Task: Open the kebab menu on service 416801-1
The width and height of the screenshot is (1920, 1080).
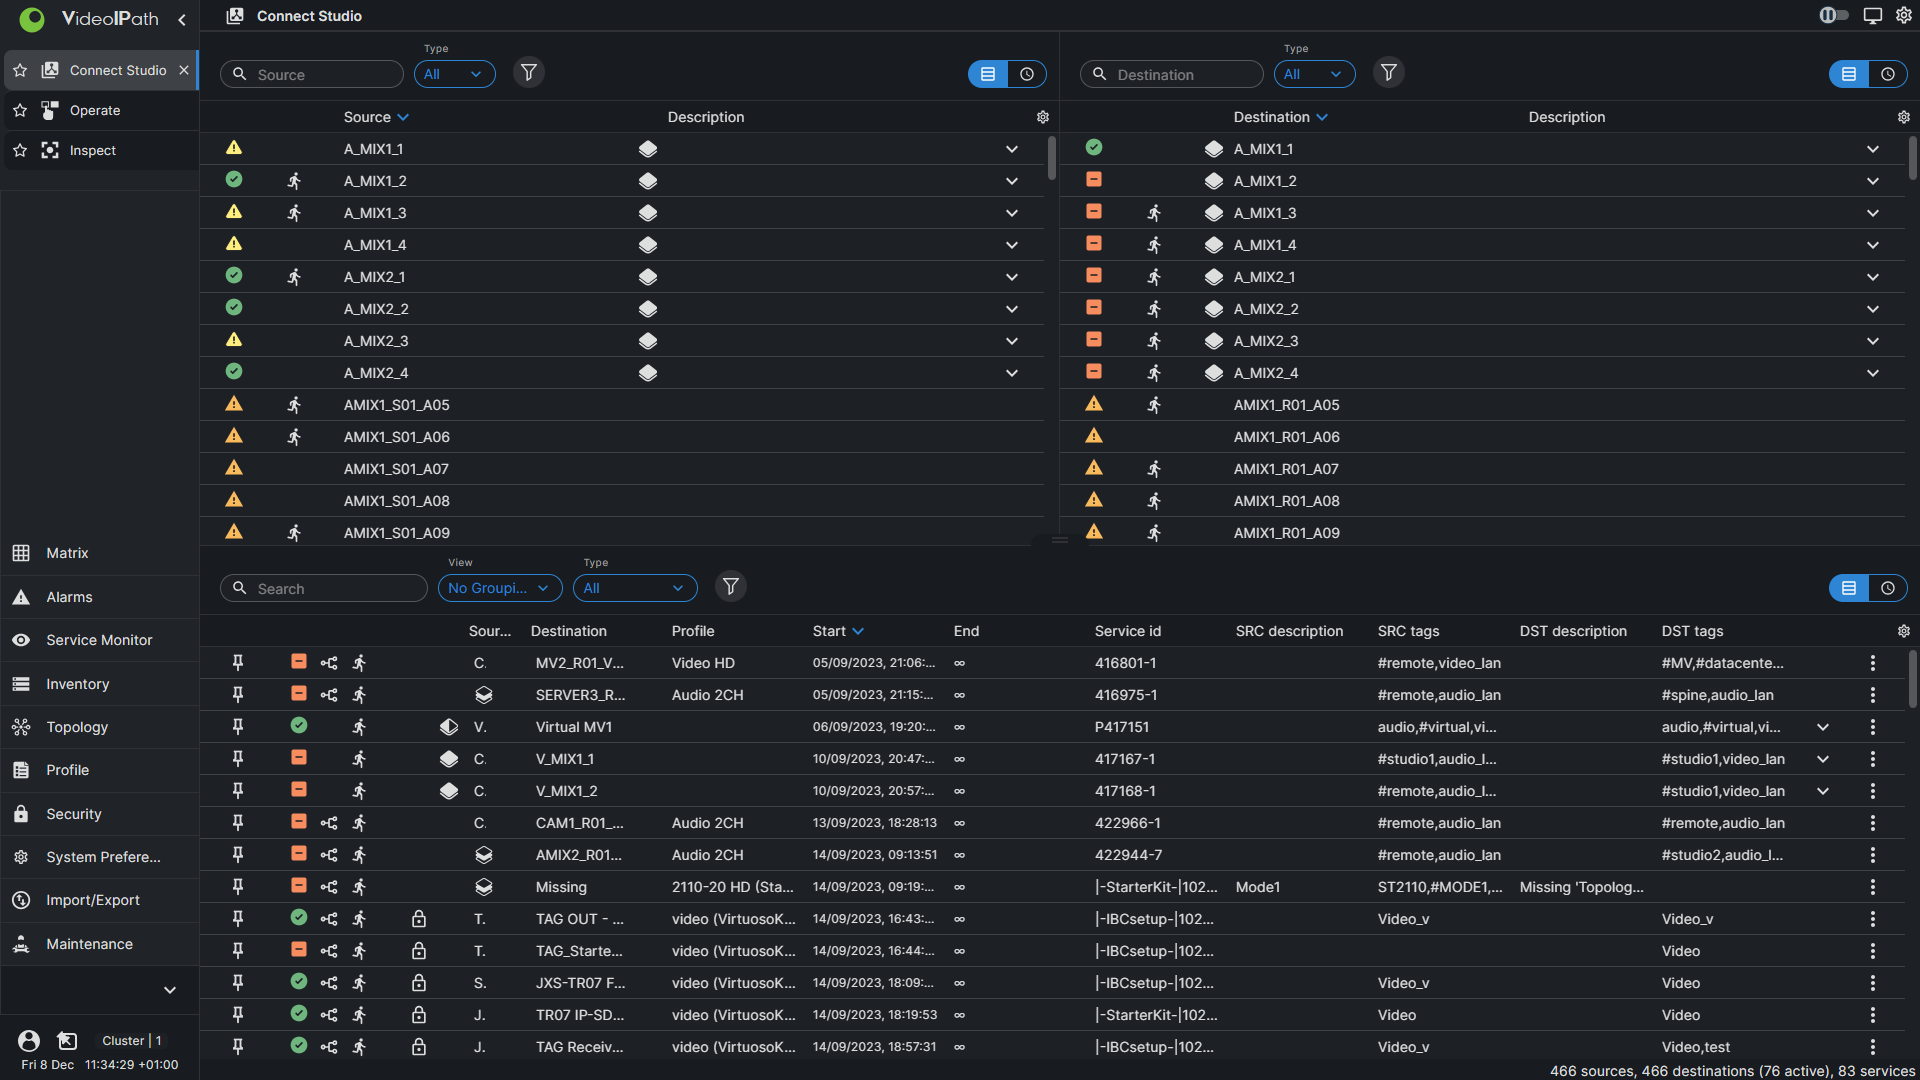Action: click(x=1874, y=663)
